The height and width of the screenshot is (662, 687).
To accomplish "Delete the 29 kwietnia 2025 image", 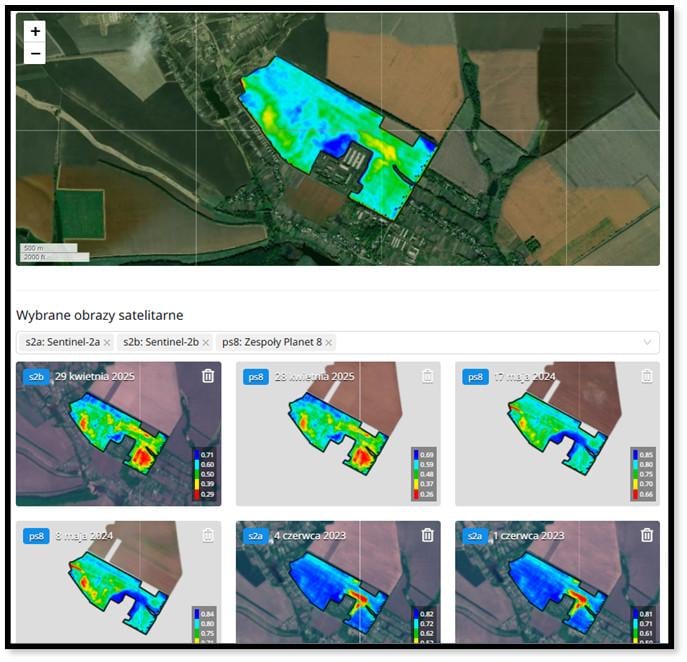I will click(208, 376).
